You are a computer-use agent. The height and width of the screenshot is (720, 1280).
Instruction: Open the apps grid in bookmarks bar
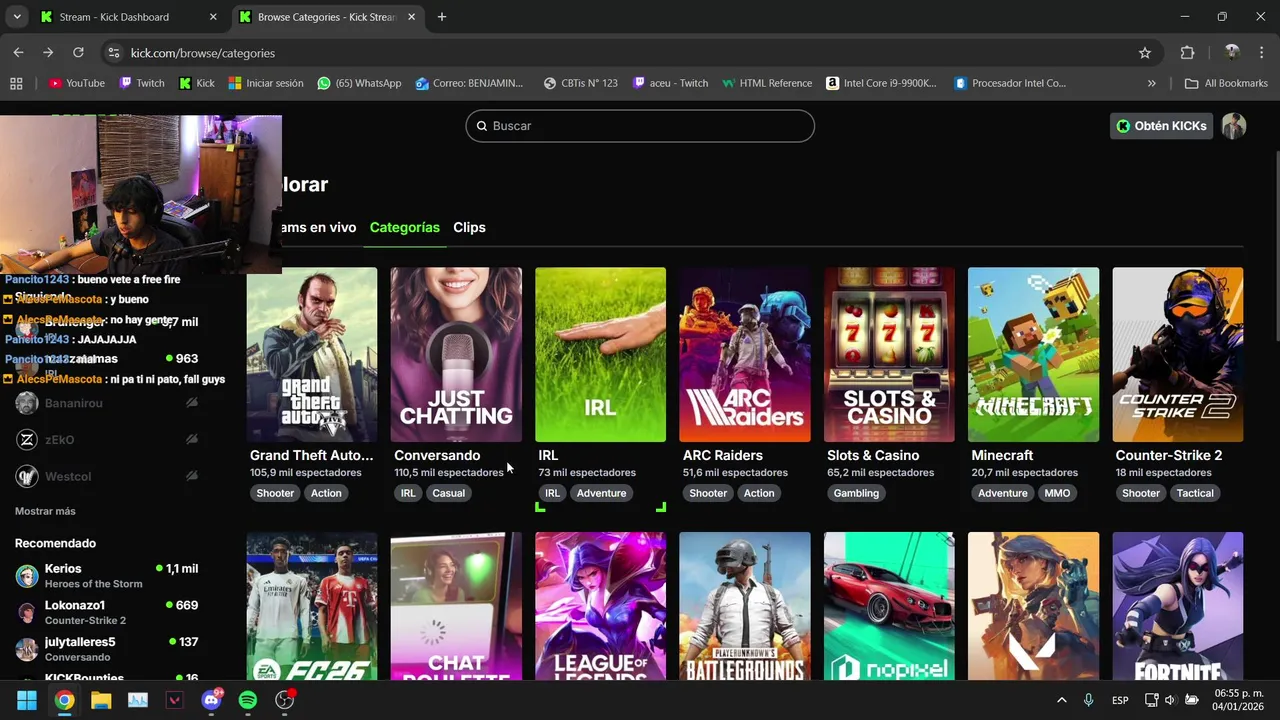click(16, 83)
